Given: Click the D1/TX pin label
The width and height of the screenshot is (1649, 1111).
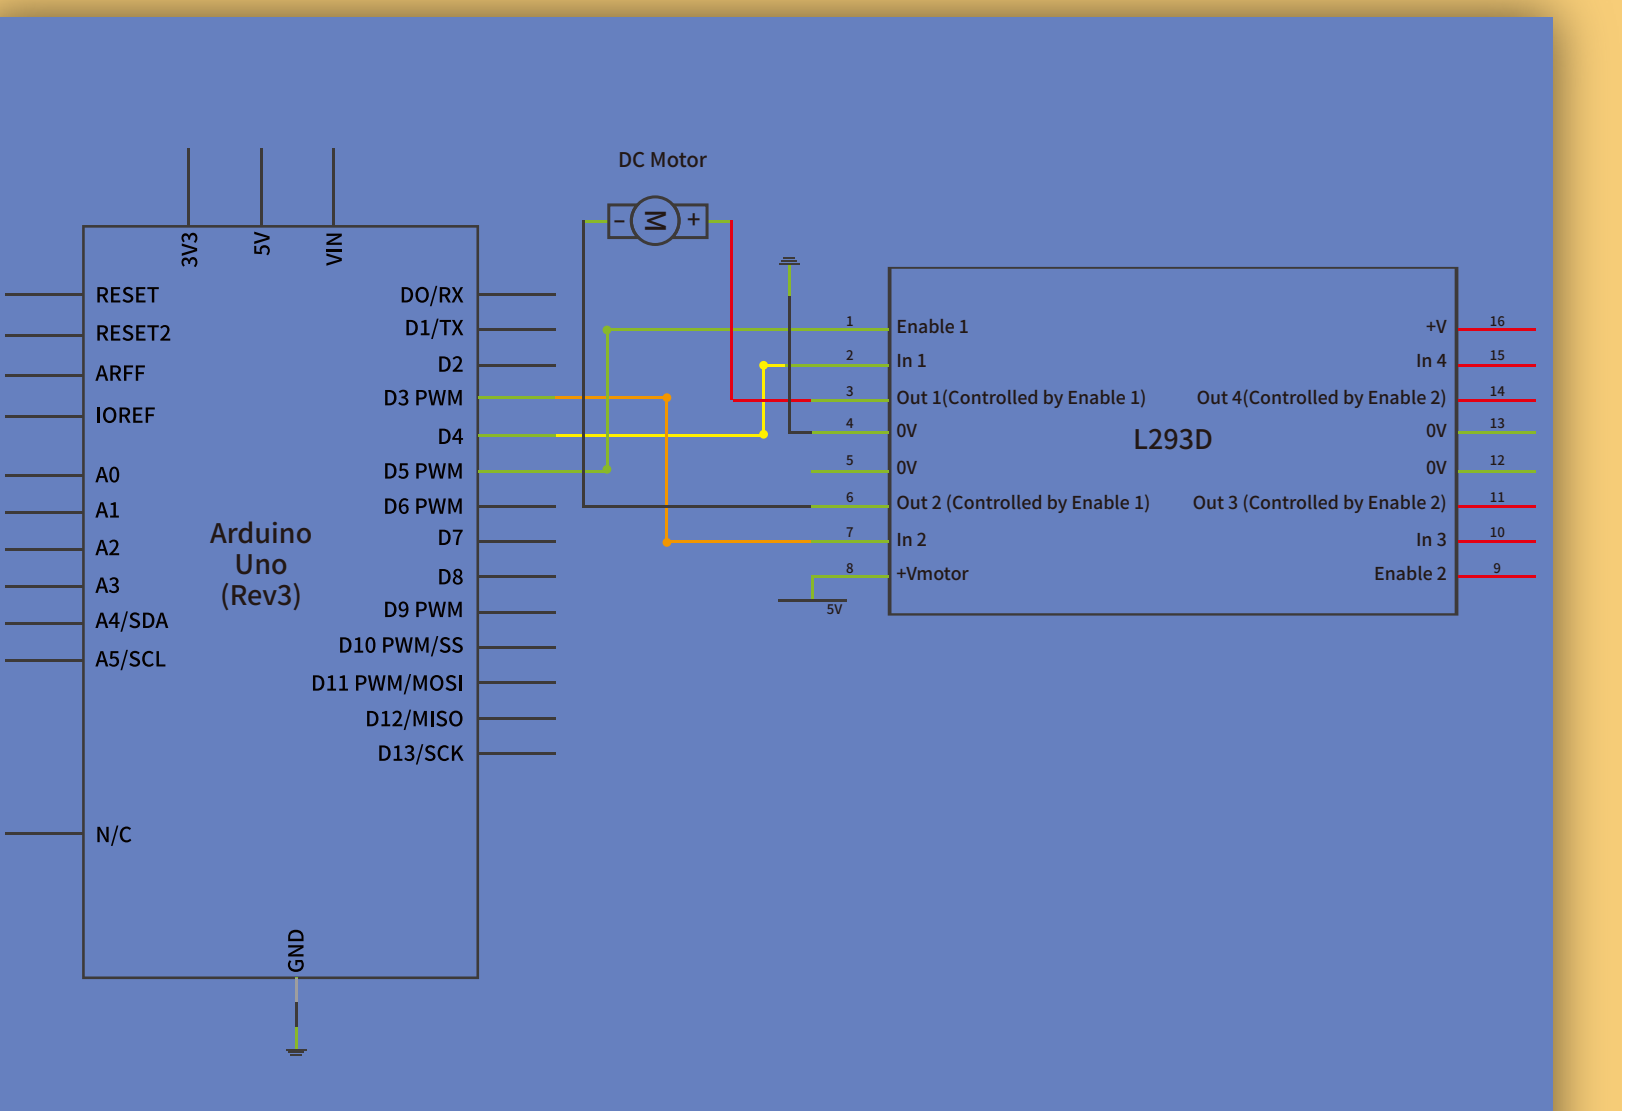Looking at the screenshot, I should click(x=434, y=329).
